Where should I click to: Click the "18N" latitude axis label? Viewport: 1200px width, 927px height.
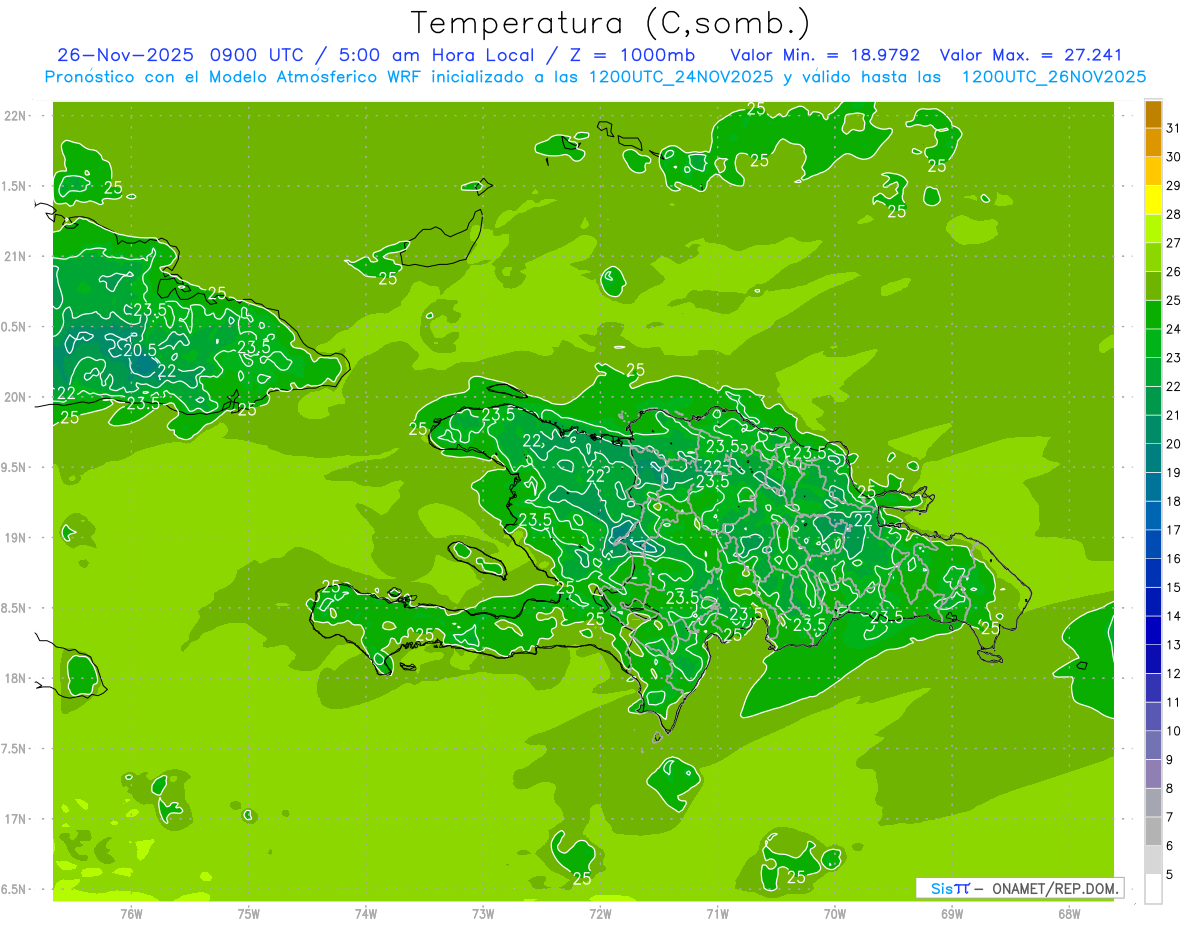coord(16,678)
